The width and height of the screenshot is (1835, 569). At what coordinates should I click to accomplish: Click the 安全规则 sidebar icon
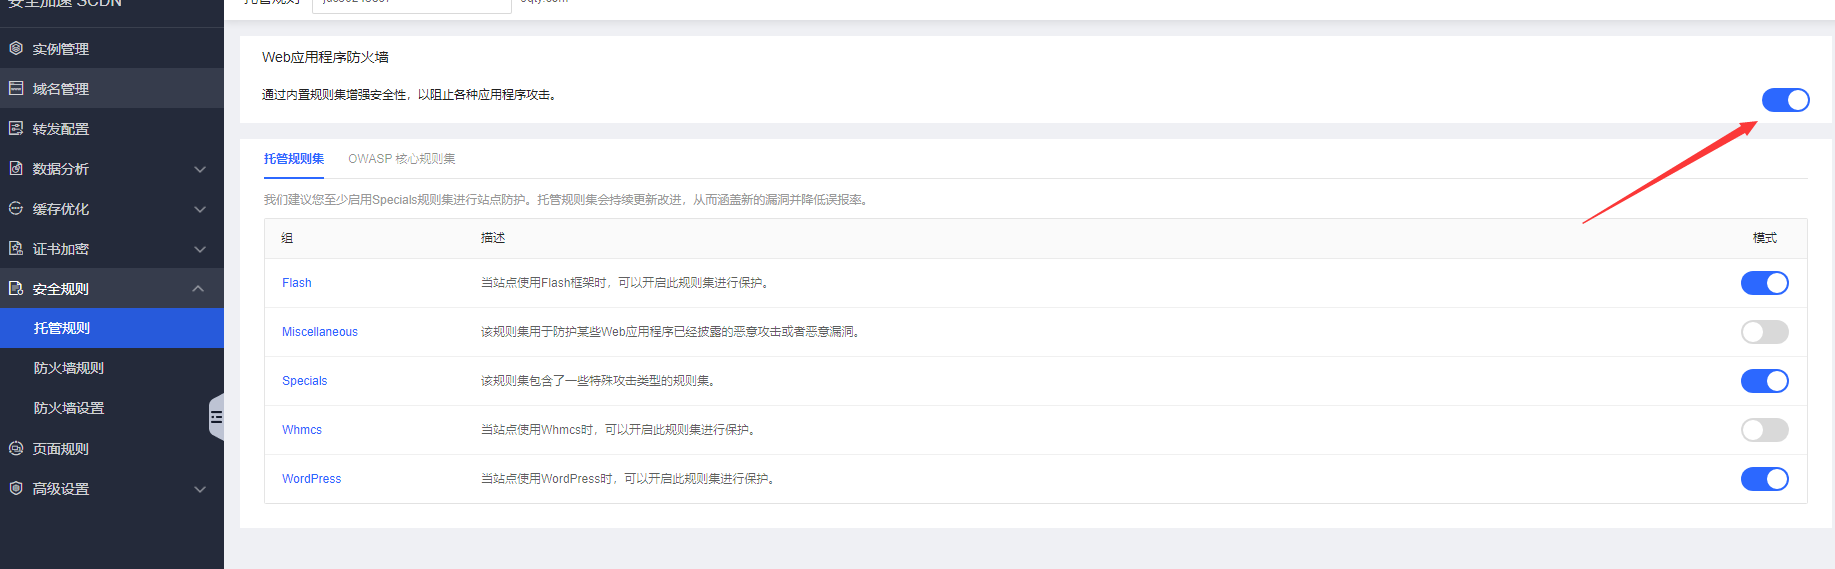click(x=16, y=288)
